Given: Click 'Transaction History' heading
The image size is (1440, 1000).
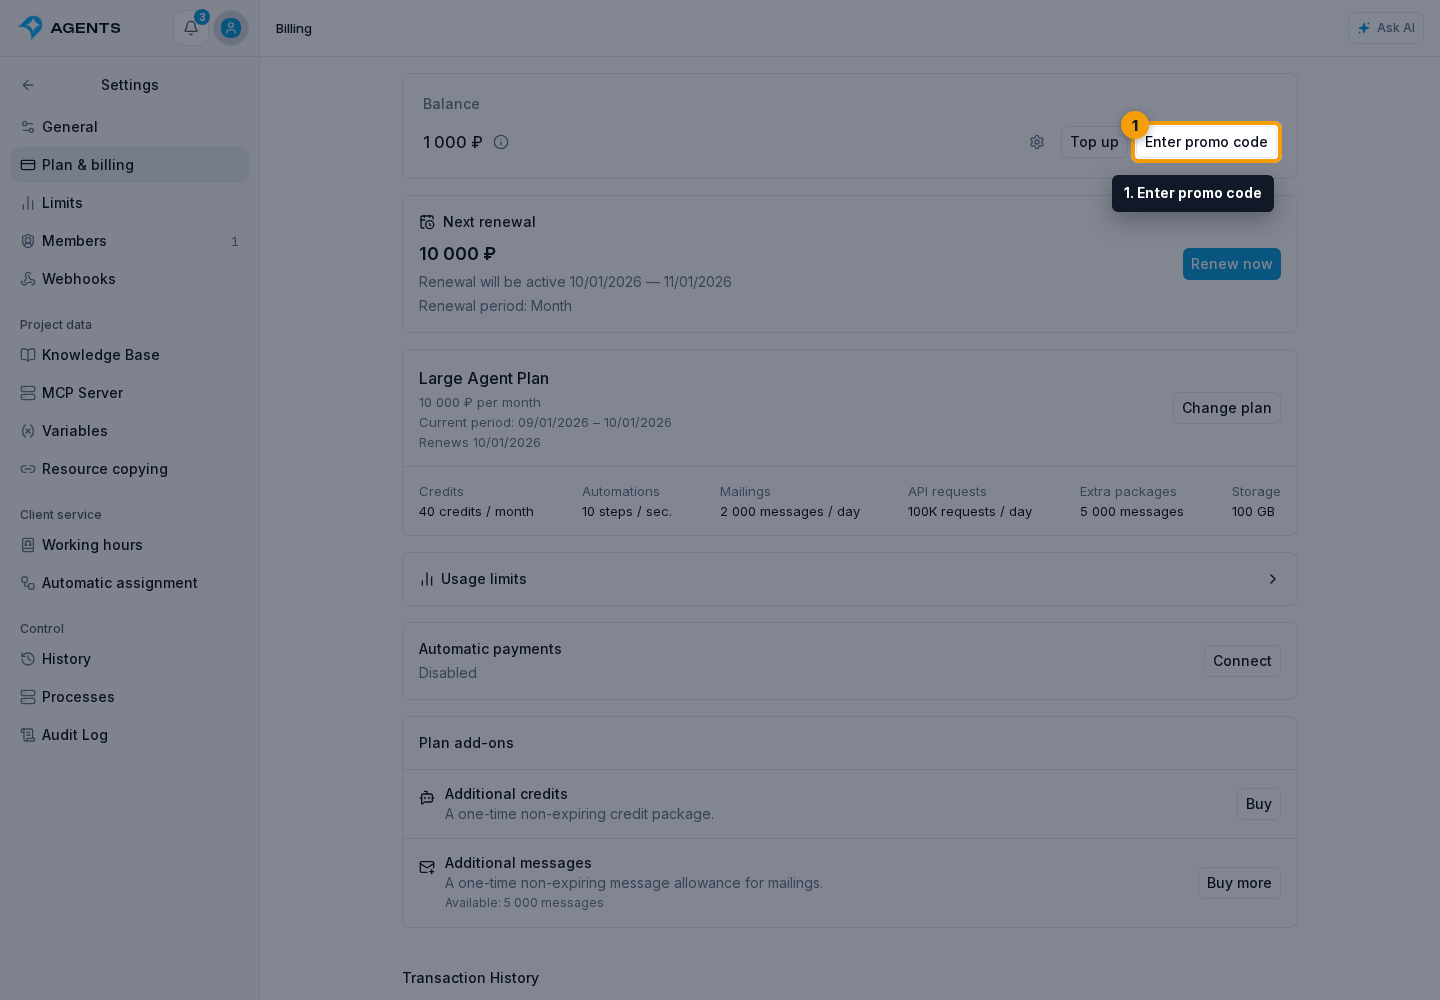Looking at the screenshot, I should tap(470, 978).
